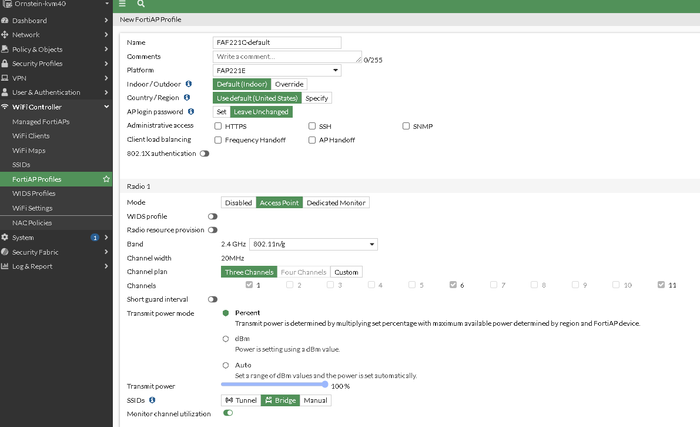Click Set for AP login password
The height and width of the screenshot is (427, 700).
(221, 112)
